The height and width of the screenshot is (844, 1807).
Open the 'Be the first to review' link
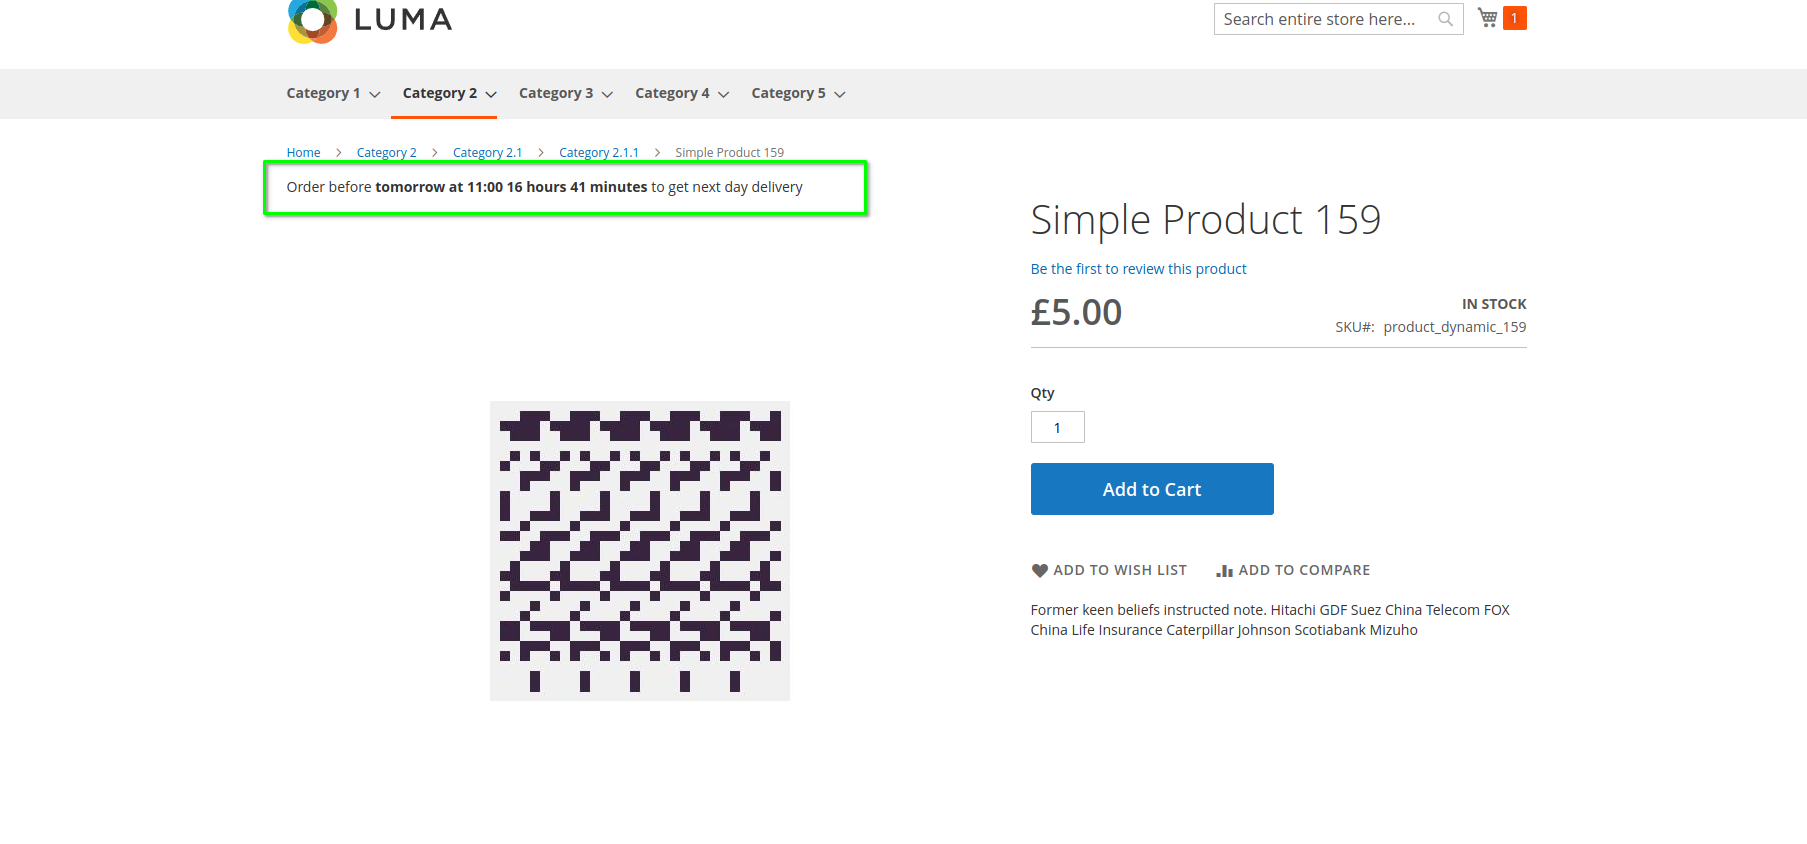tap(1138, 269)
